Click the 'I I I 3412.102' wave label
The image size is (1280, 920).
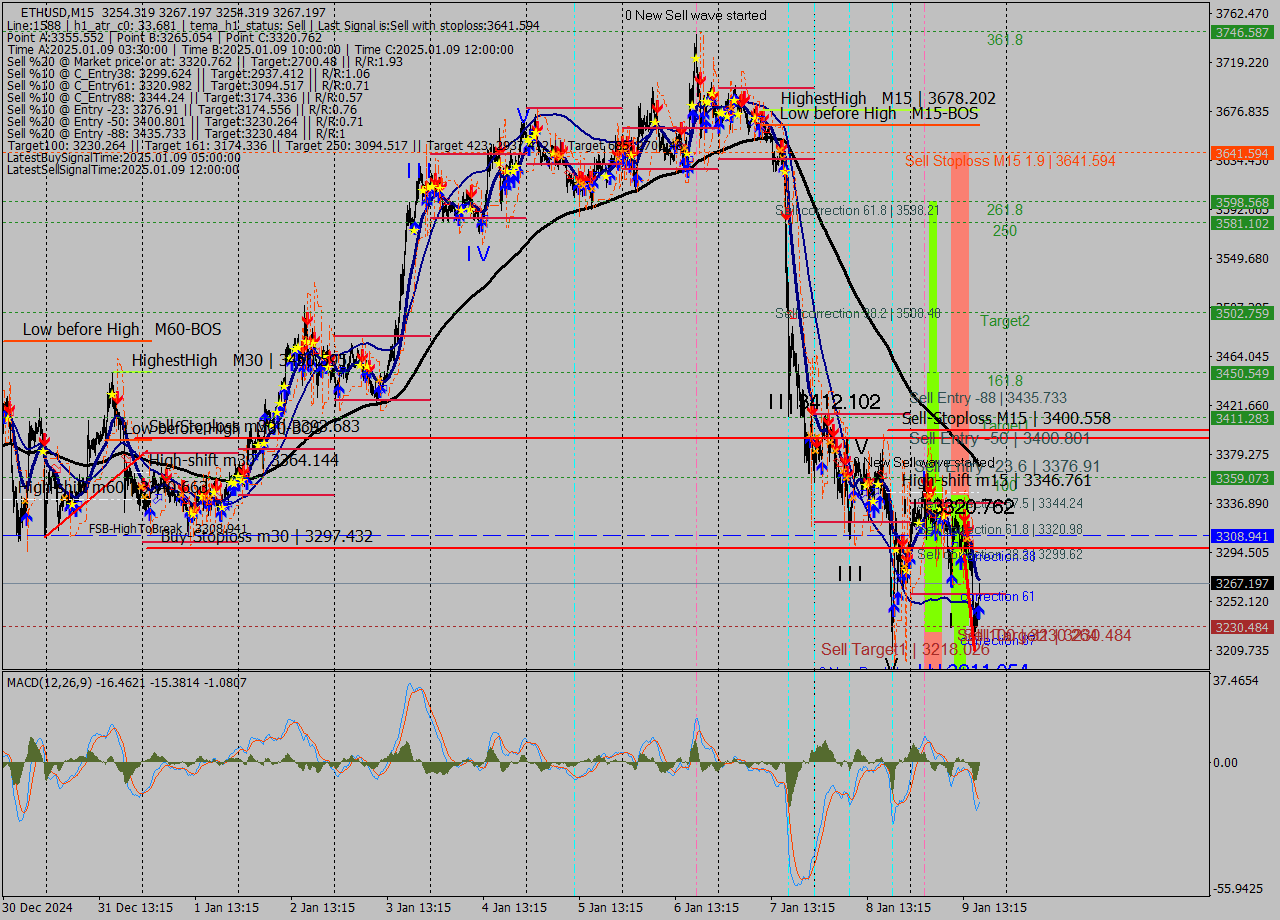point(825,402)
